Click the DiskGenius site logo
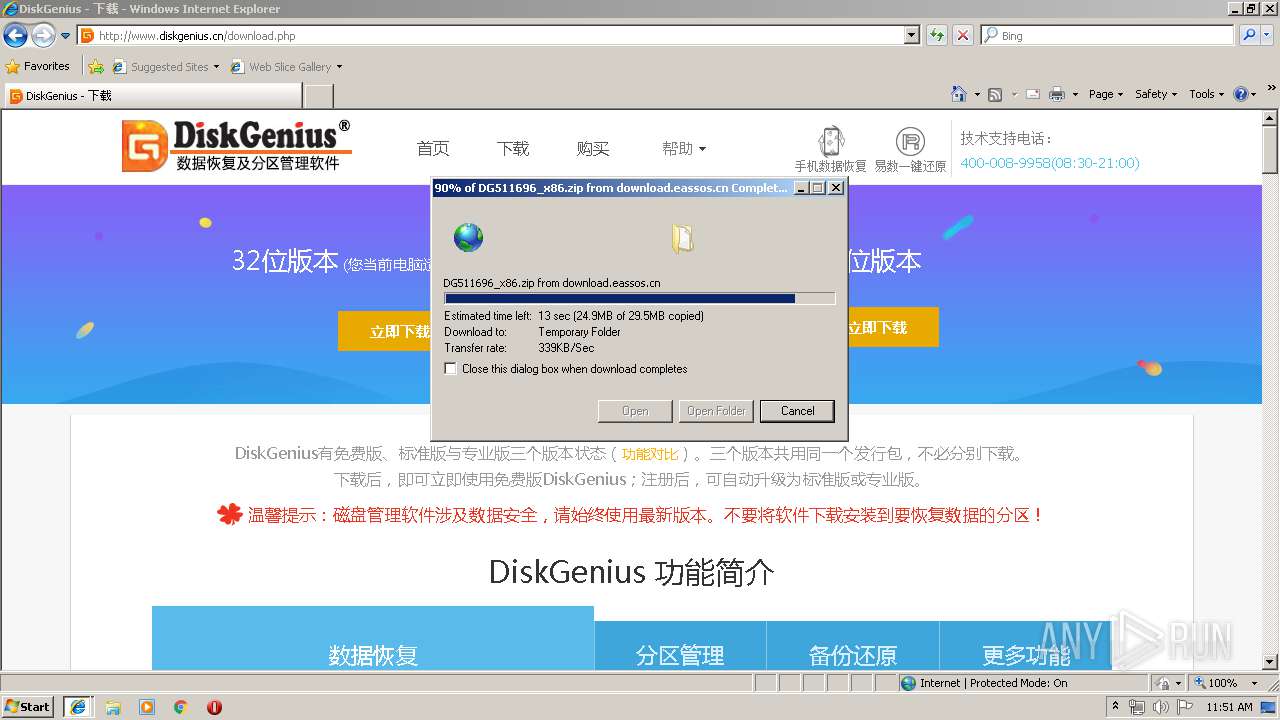The width and height of the screenshot is (1280, 720). [x=236, y=146]
